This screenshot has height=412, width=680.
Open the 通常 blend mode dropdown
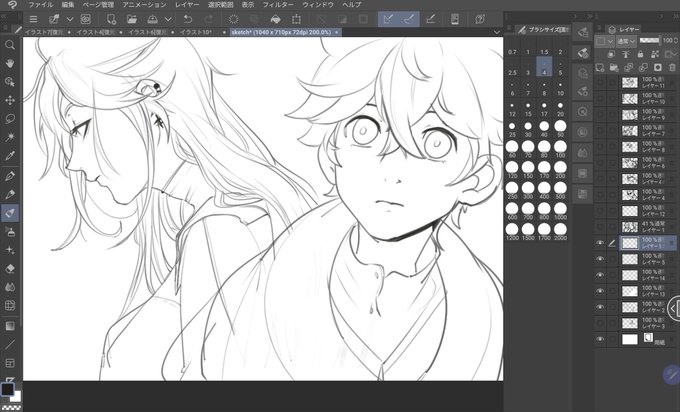(626, 41)
